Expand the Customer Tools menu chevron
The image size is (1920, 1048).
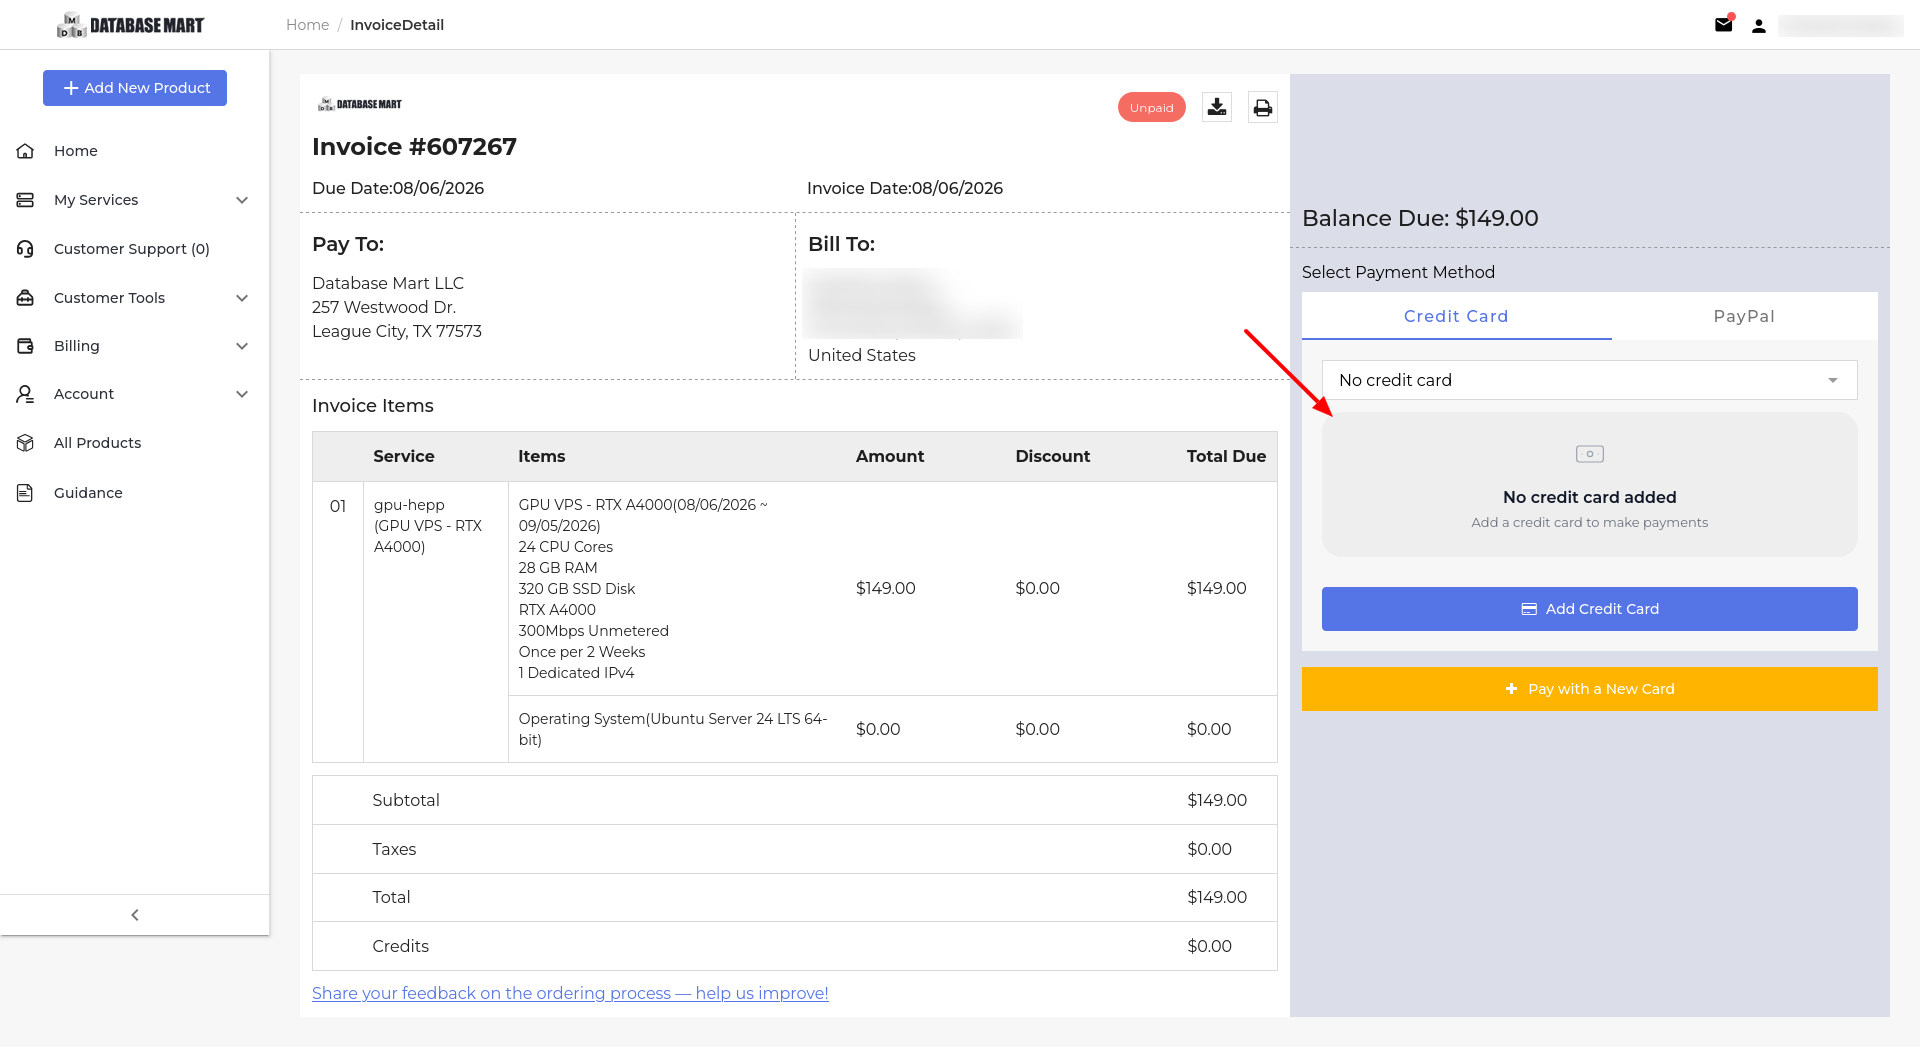242,298
